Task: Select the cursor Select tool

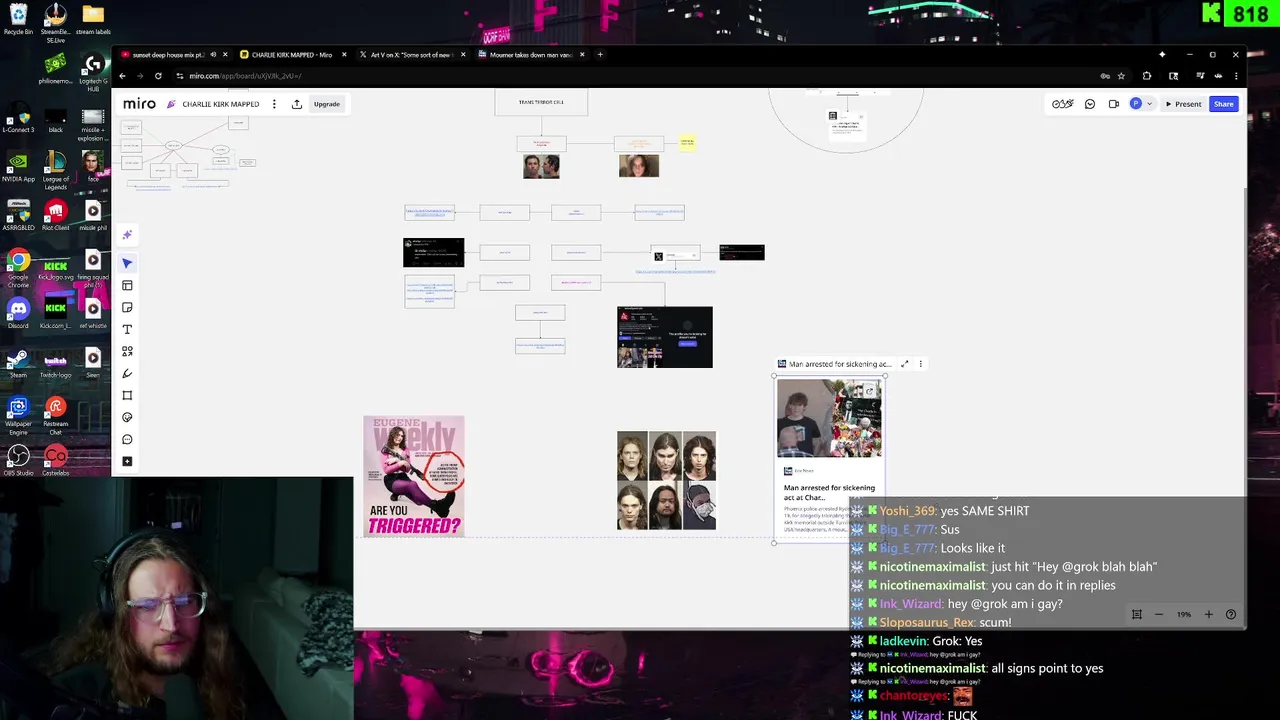Action: (127, 263)
